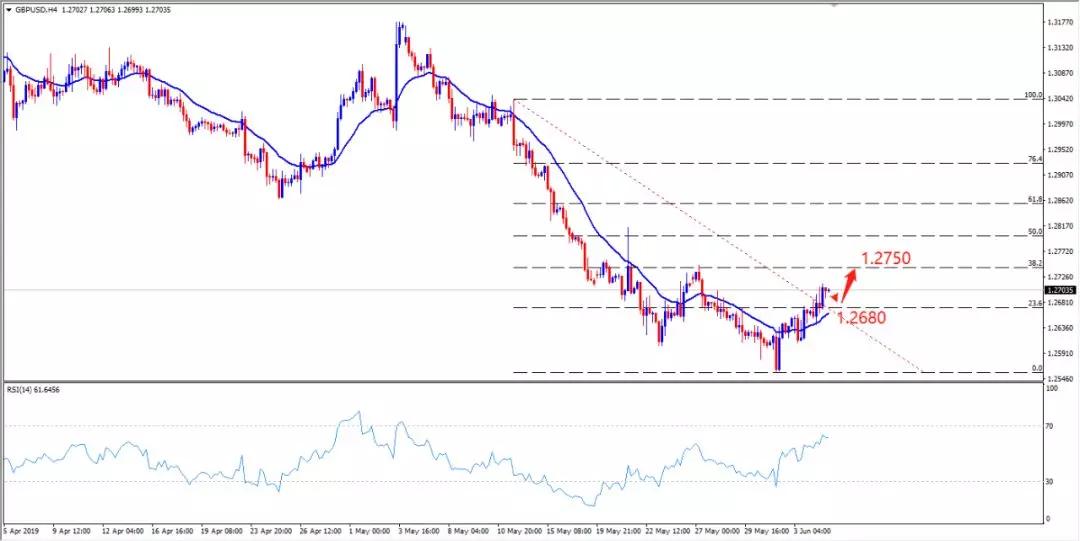Select the red 1.2680 support price label
The height and width of the screenshot is (541, 1080).
click(x=860, y=318)
